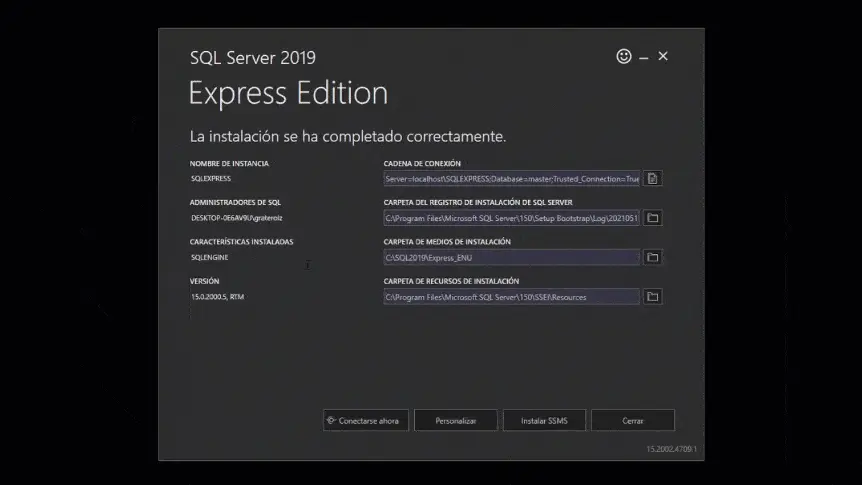Click the C:\SQL2019\Express_ENU path field

[511, 257]
